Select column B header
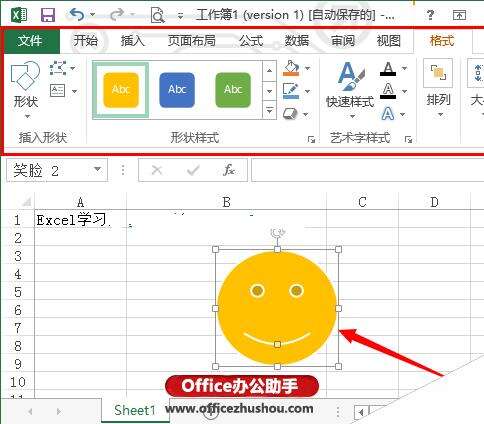Image resolution: width=484 pixels, height=424 pixels. coord(226,202)
